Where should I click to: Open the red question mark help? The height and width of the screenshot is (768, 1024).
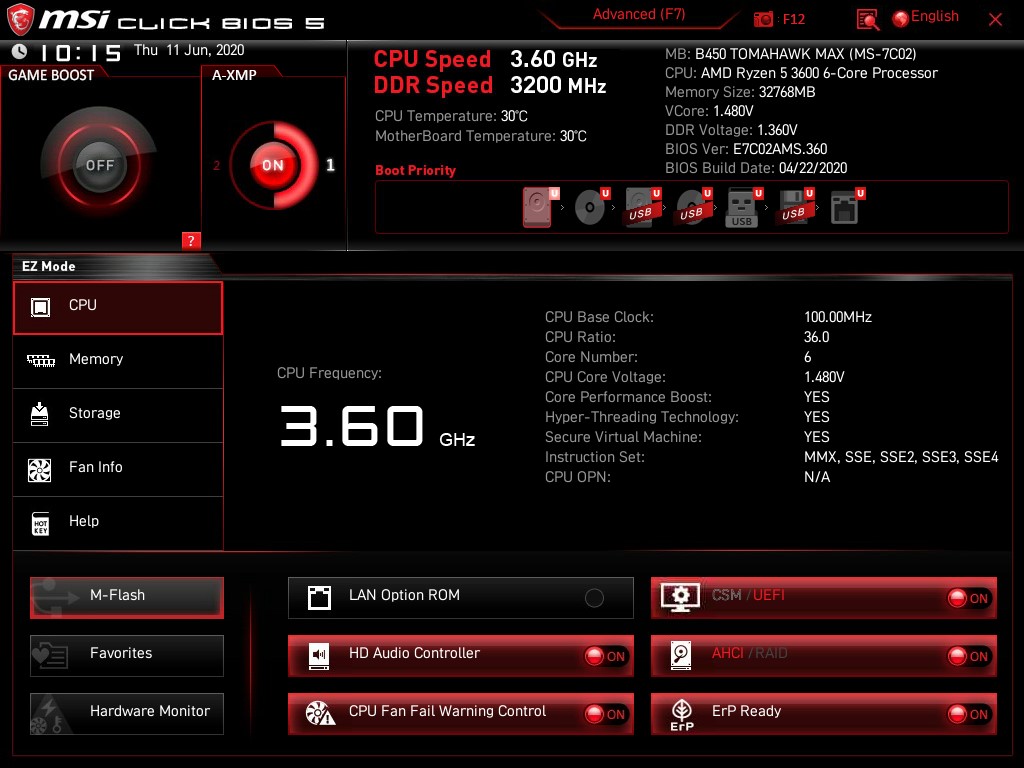tap(191, 240)
